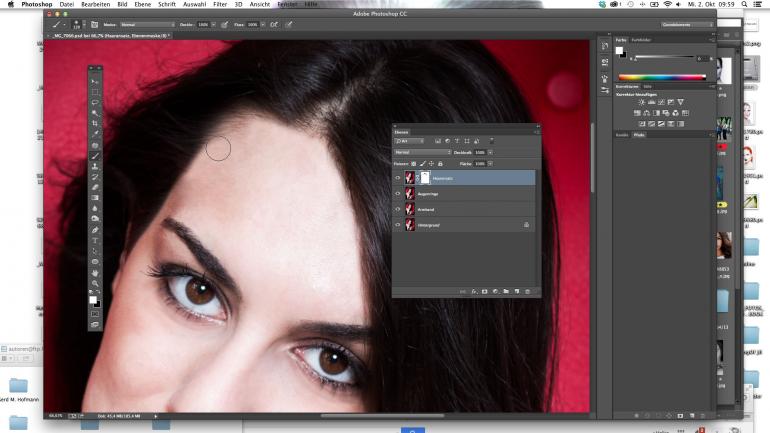Select the Hand tool in the toolbox

coord(95,272)
